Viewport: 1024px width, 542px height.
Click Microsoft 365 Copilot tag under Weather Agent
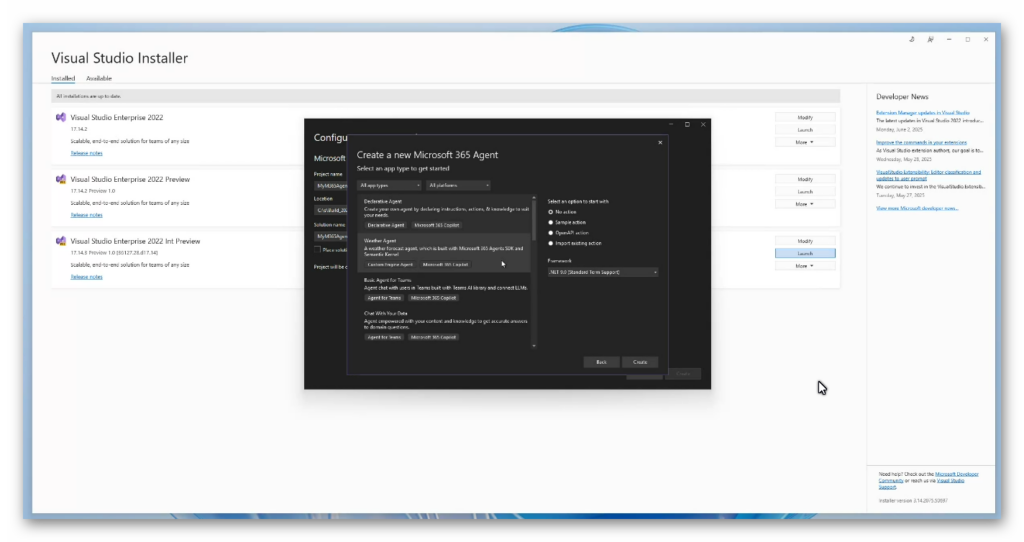(x=445, y=264)
